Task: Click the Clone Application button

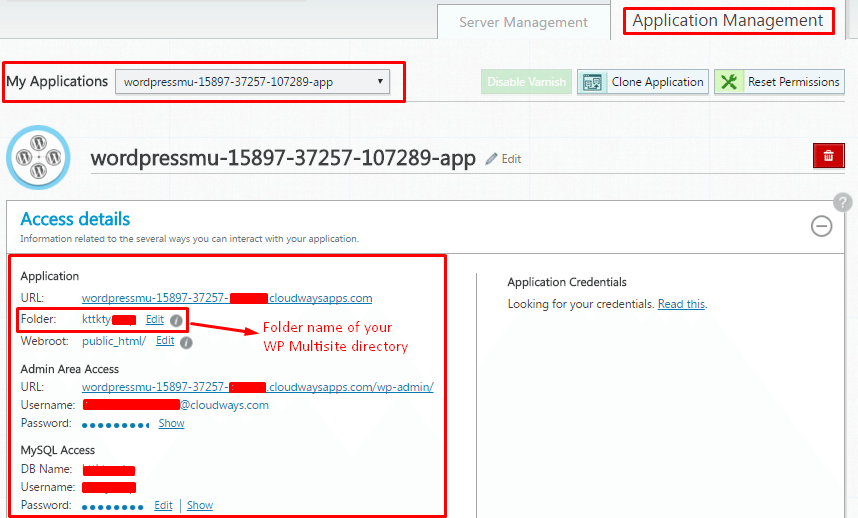Action: click(x=643, y=82)
